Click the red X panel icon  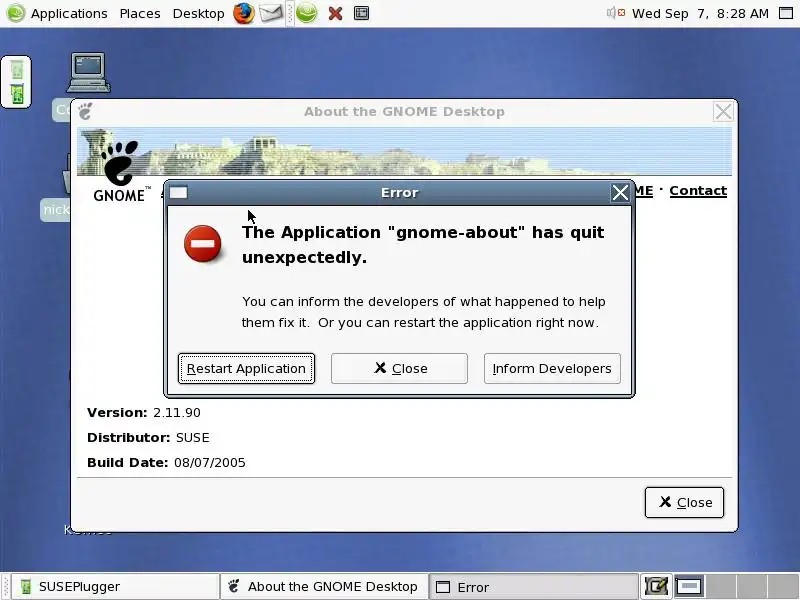335,13
